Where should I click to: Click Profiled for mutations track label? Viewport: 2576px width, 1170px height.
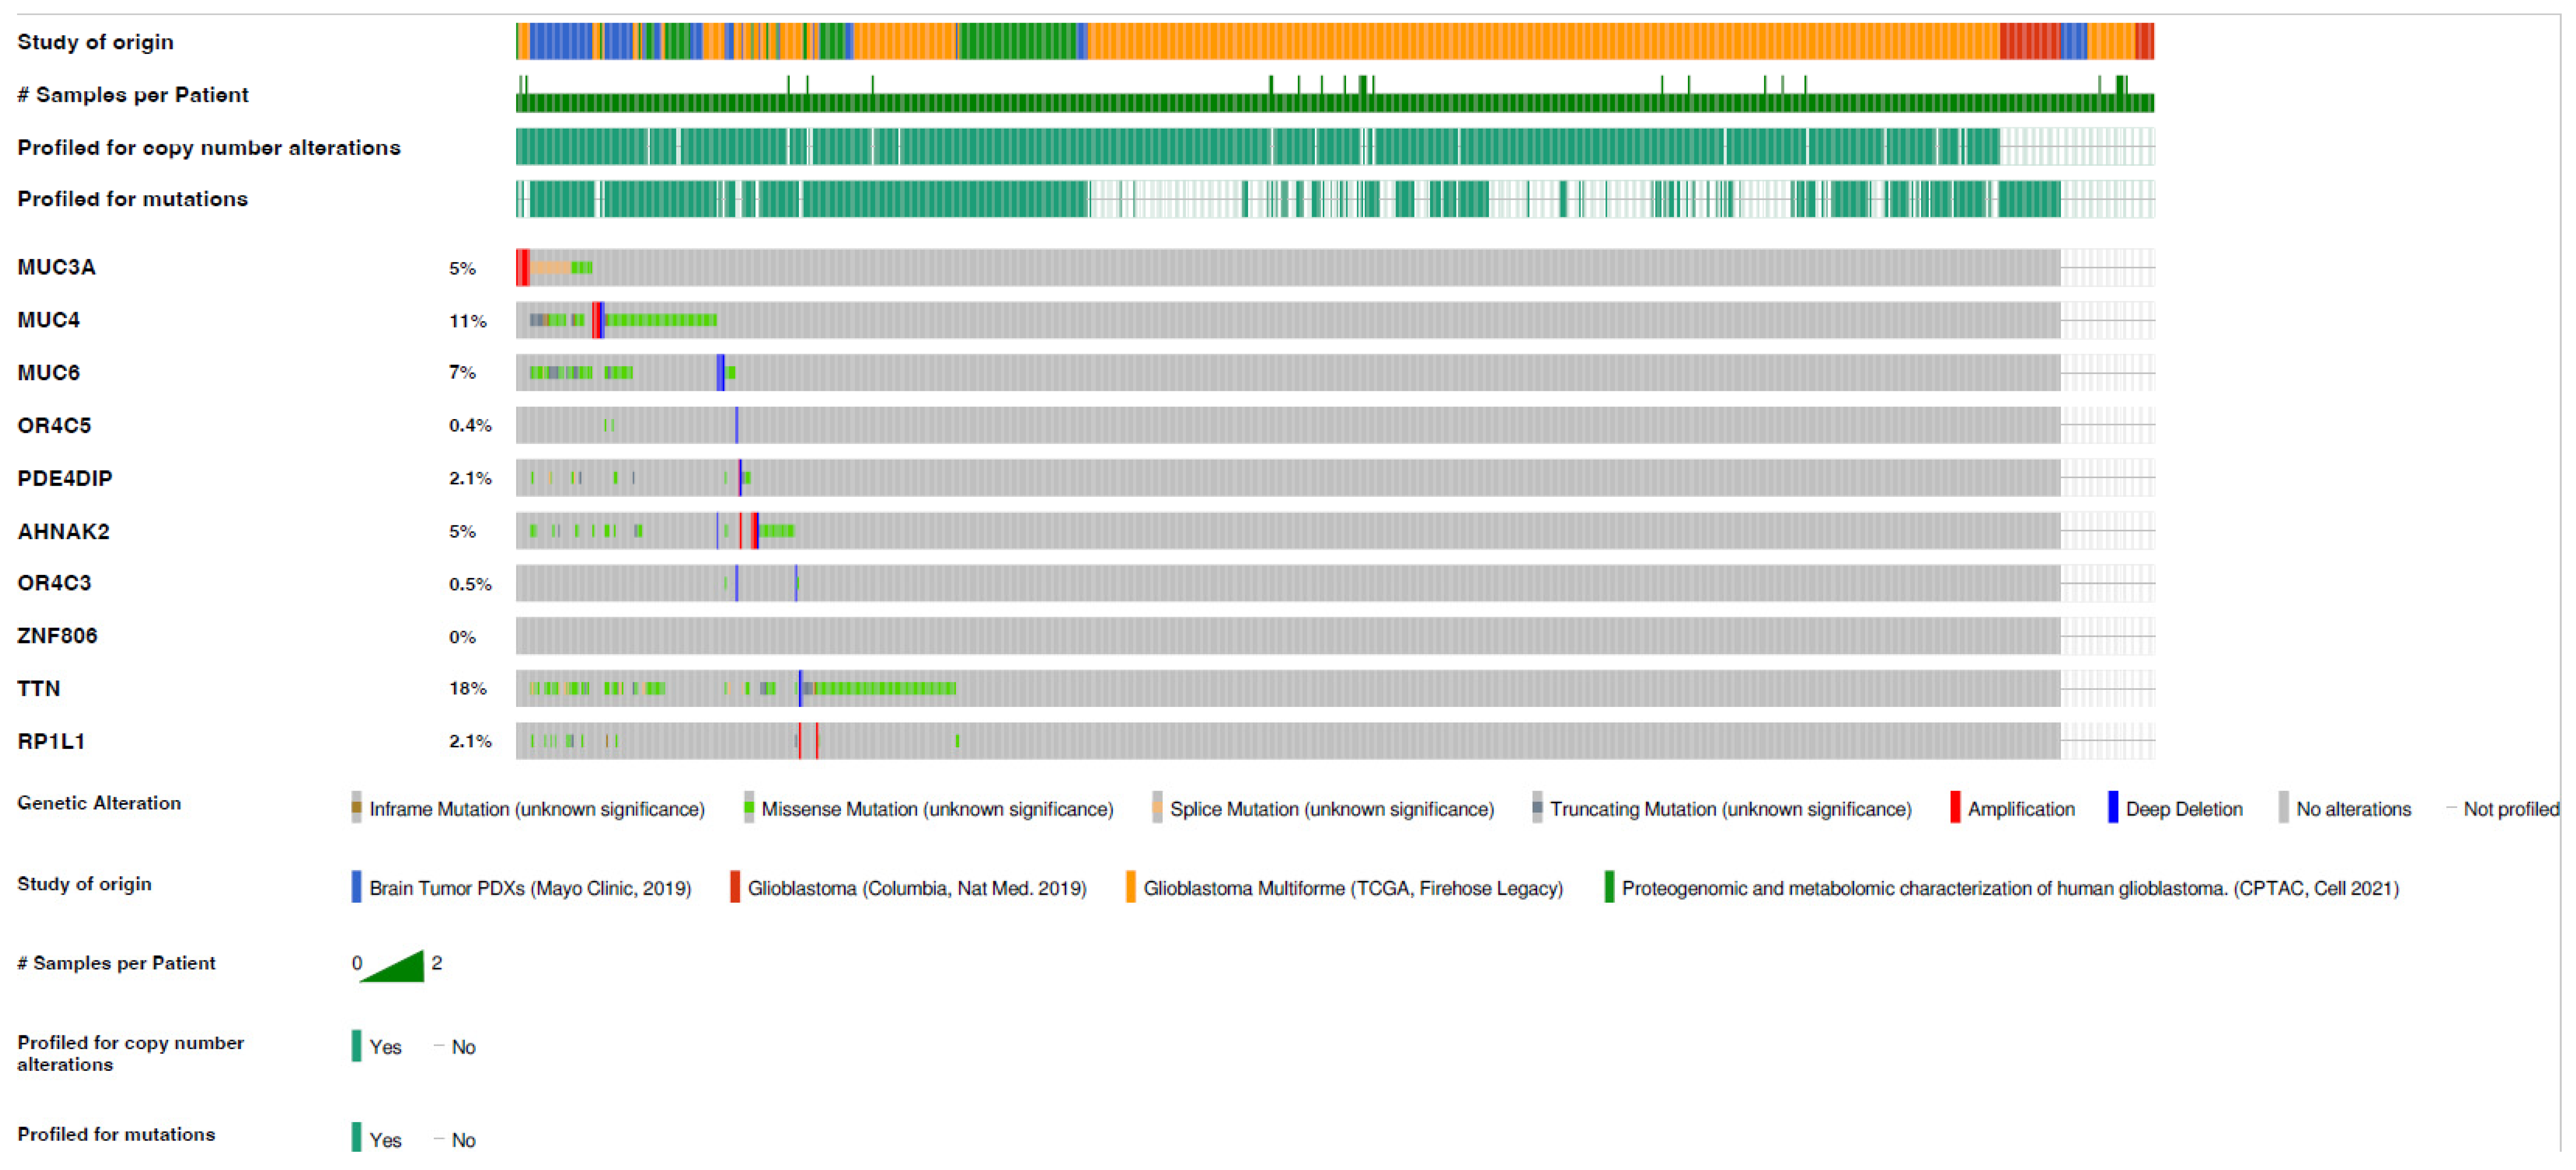point(132,199)
